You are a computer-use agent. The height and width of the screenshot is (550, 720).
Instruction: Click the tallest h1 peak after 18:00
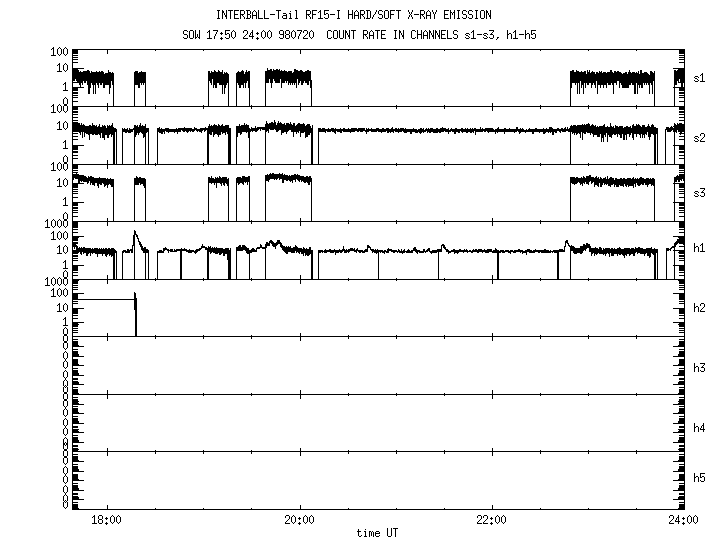135,233
